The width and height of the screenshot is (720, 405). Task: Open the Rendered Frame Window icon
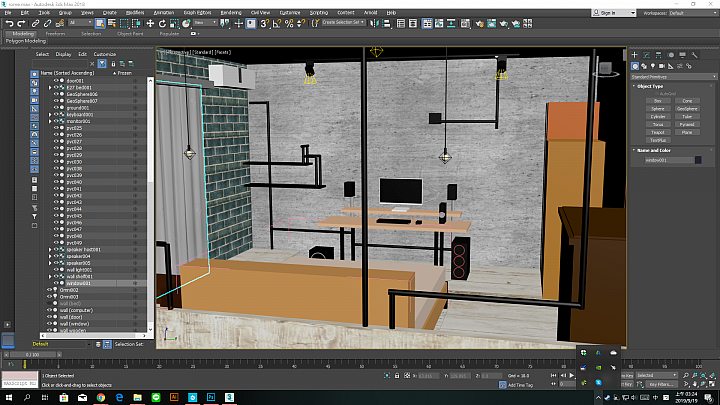tap(491, 23)
